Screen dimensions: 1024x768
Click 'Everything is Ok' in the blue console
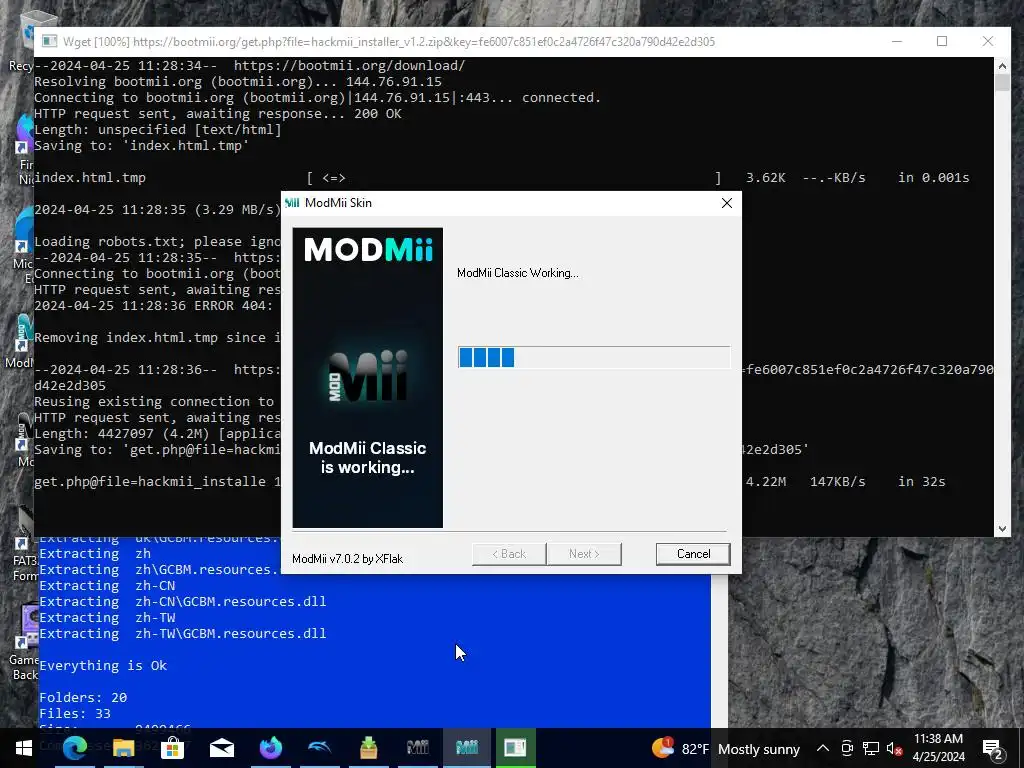point(103,665)
